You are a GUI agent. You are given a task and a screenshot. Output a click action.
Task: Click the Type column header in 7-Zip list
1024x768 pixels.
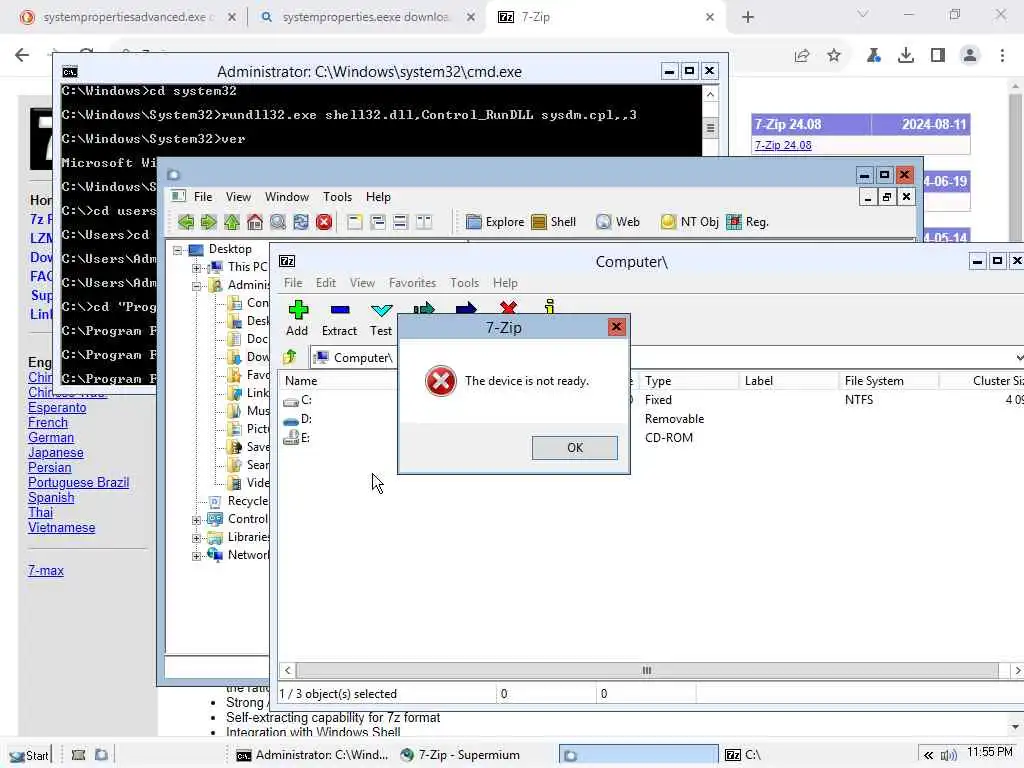coord(687,381)
